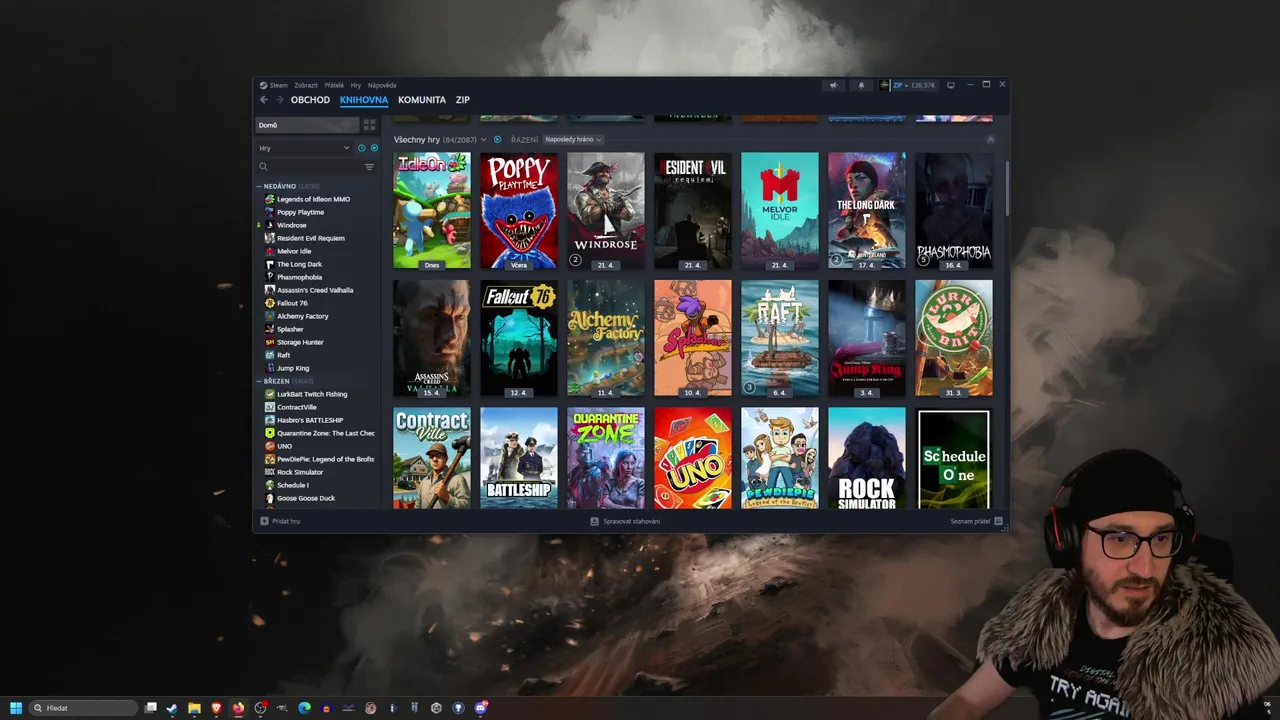Screen dimensions: 1280x720
Task: Open Windows Start menu
Action: 16,708
